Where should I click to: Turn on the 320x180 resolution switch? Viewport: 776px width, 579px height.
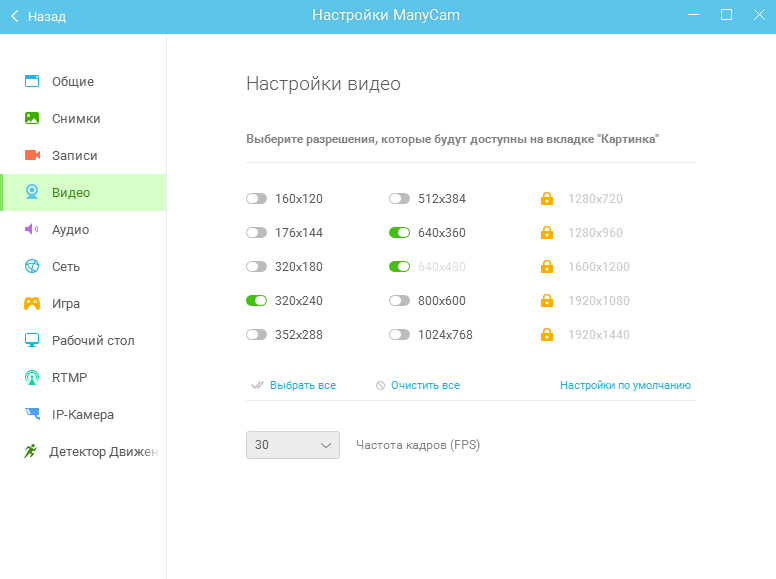(x=256, y=267)
